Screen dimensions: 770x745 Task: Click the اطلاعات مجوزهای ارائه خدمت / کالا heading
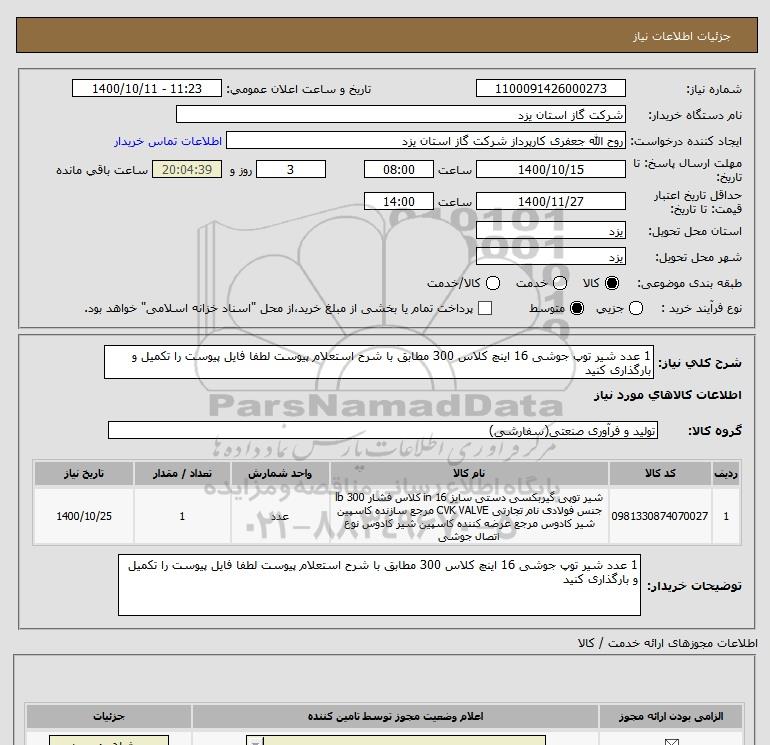(x=668, y=643)
